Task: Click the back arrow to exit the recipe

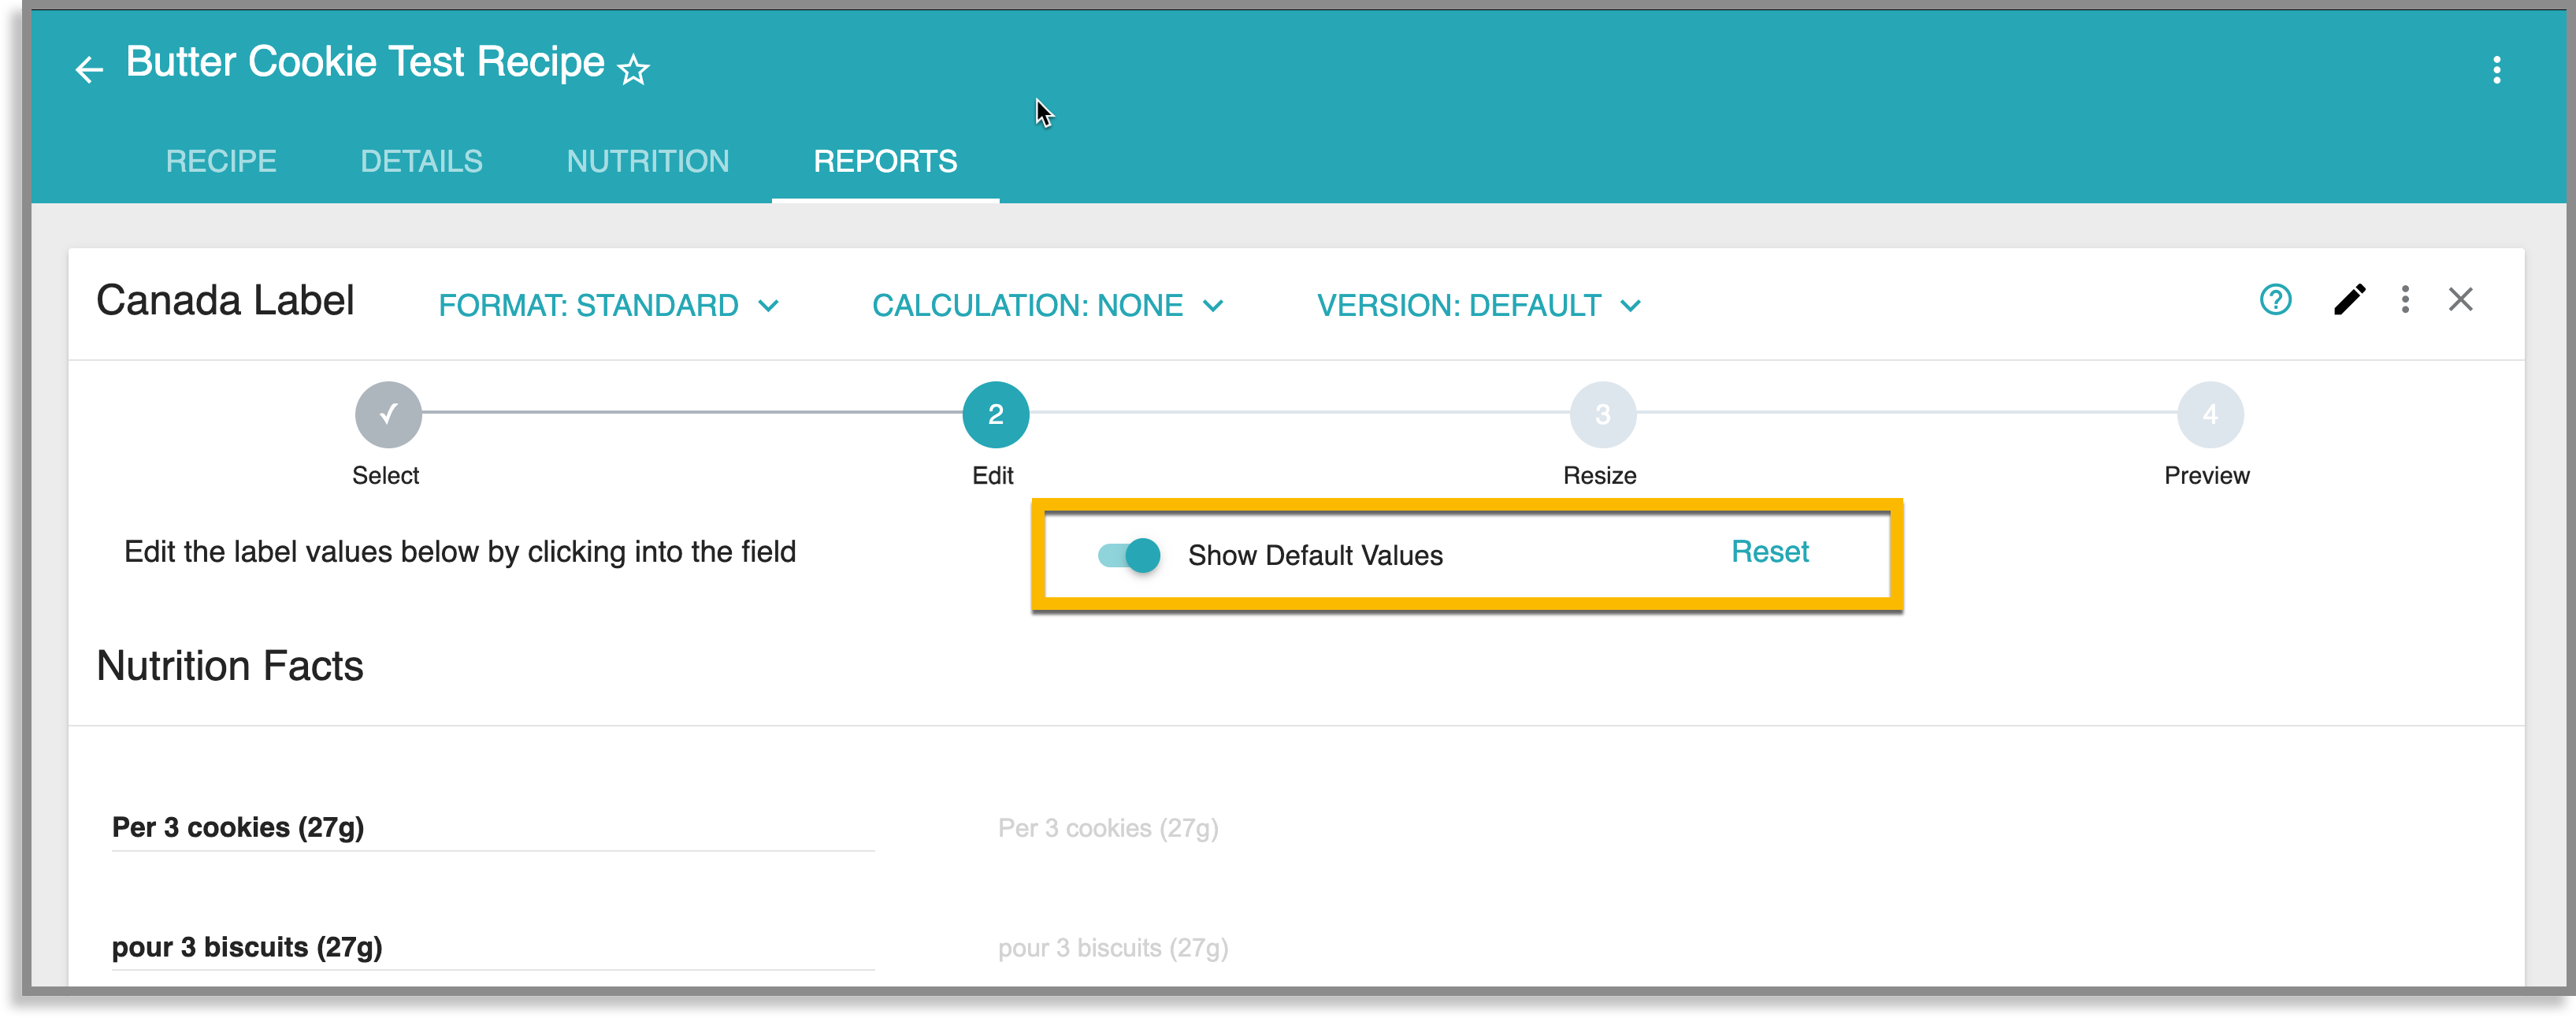Action: click(x=89, y=68)
